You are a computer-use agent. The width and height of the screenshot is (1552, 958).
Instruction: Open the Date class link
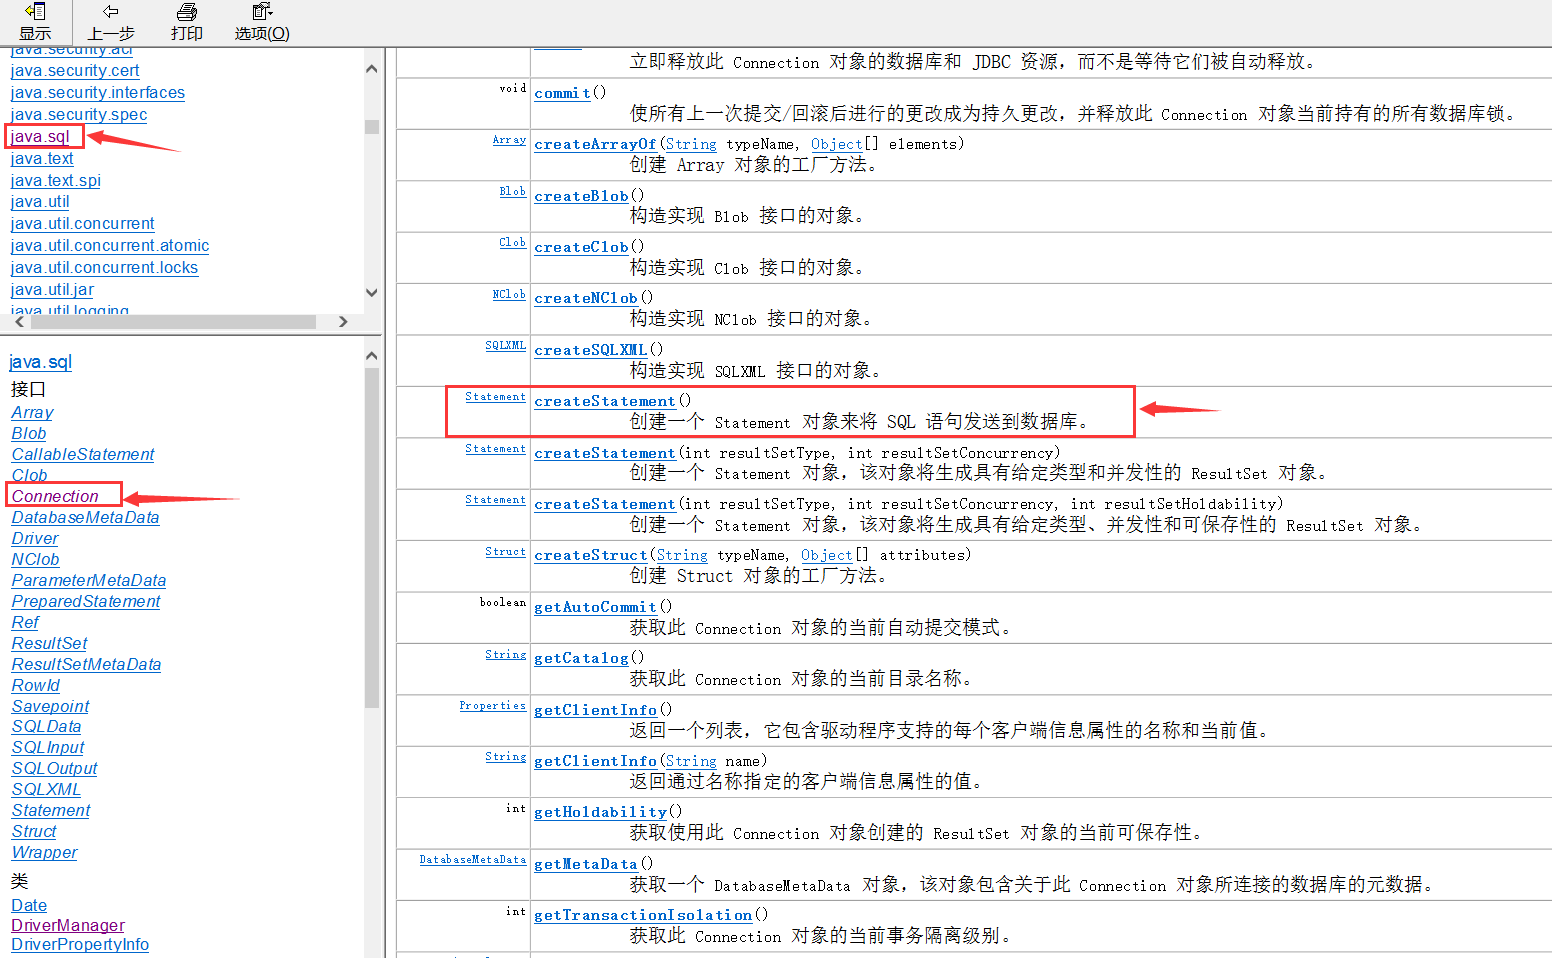(x=29, y=906)
